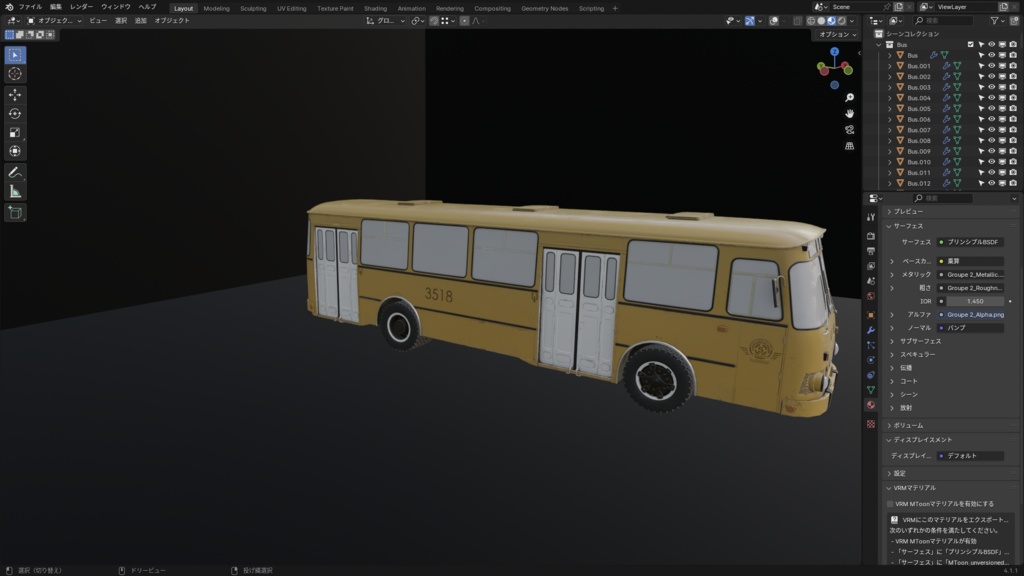Switch to the Shading workspace tab
Viewport: 1024px width, 576px height.
(x=376, y=8)
